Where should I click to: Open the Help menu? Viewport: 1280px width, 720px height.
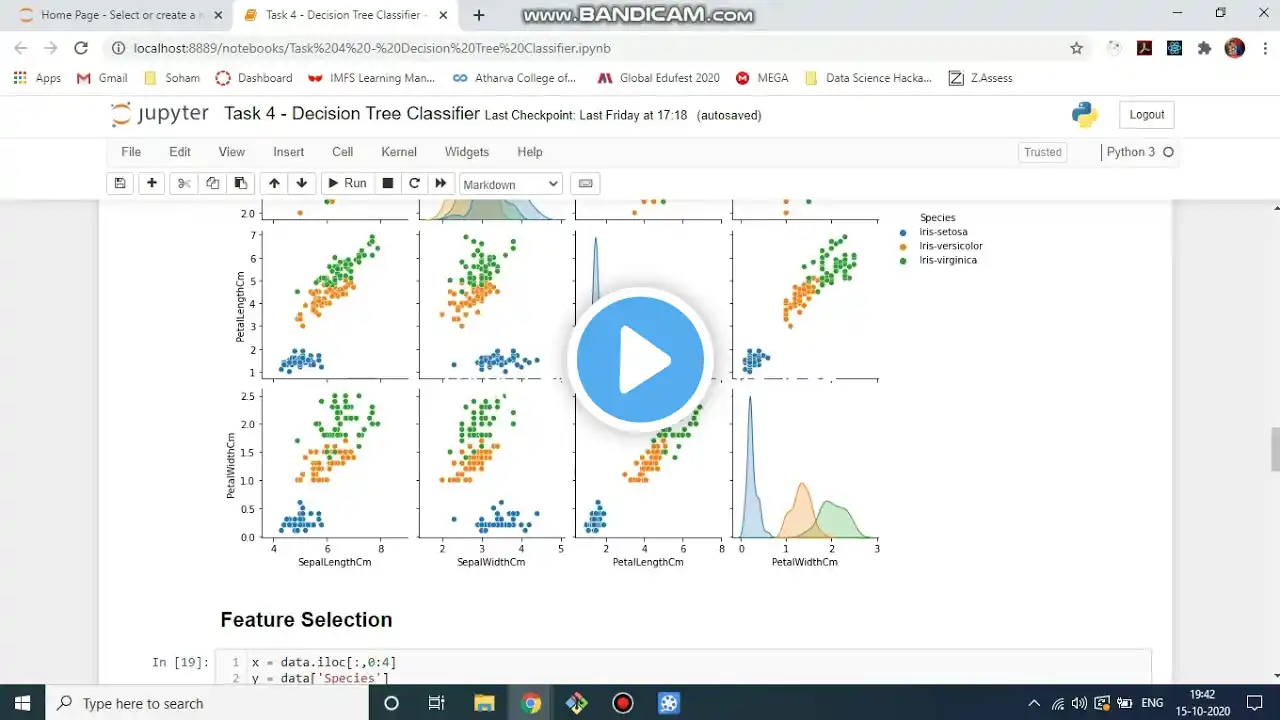coord(530,152)
